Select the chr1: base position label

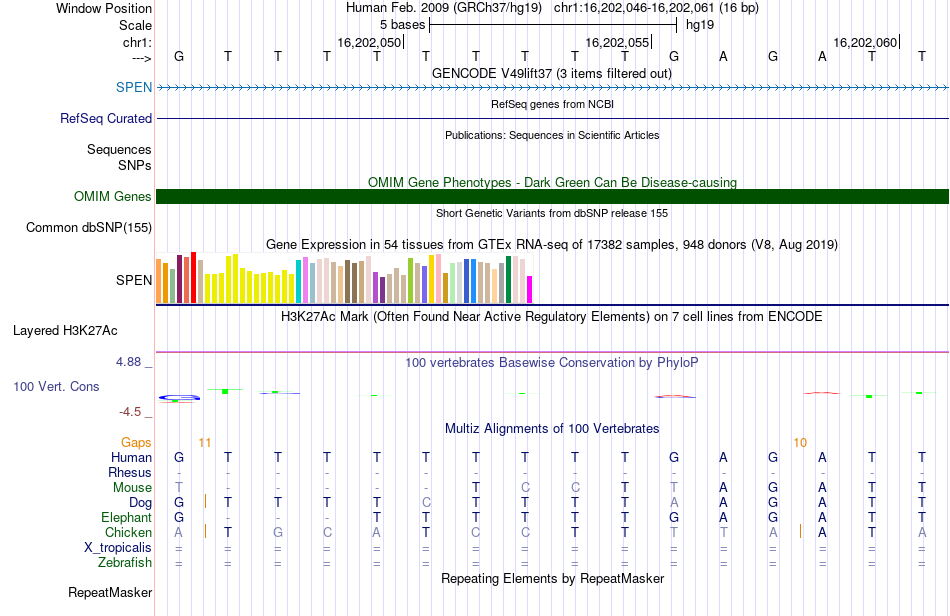point(137,42)
